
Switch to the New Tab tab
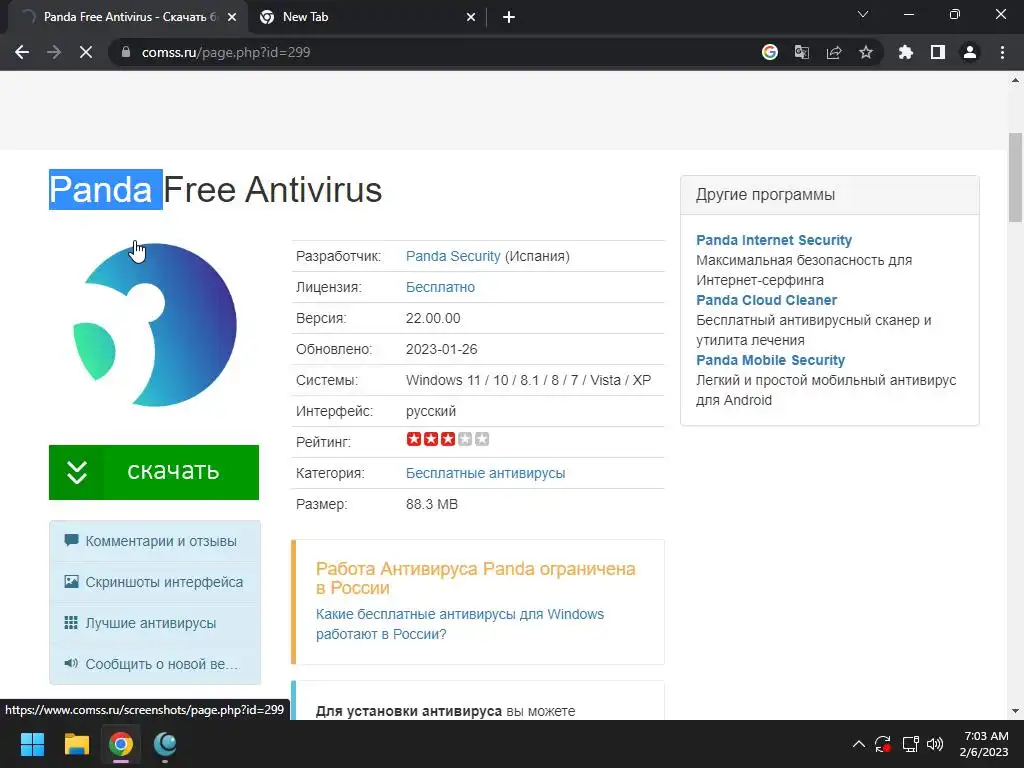click(366, 17)
